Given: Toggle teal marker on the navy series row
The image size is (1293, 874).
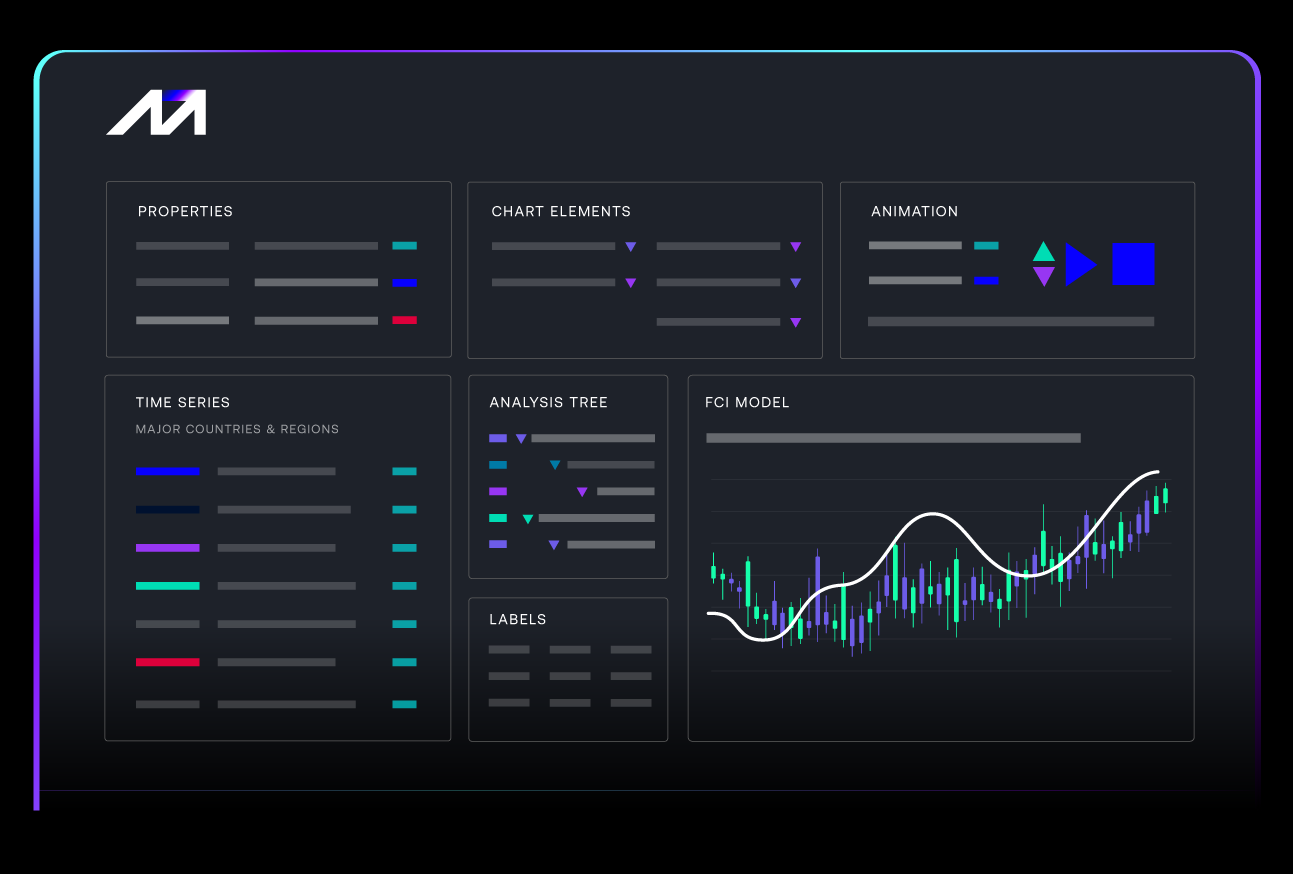Looking at the screenshot, I should pyautogui.click(x=404, y=509).
